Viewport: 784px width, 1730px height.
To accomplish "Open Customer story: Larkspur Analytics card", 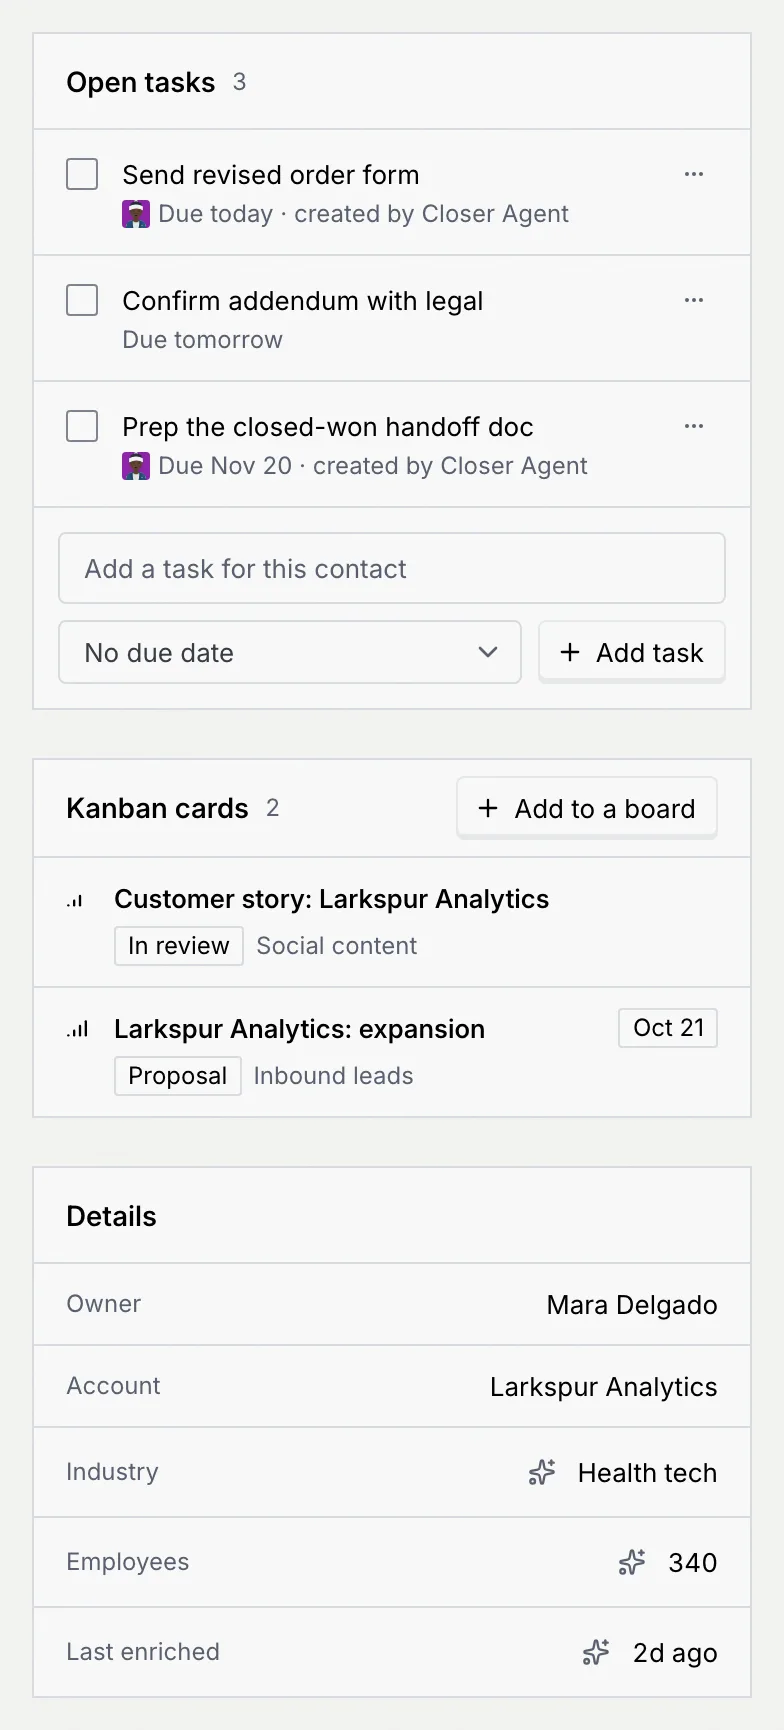I will [331, 899].
